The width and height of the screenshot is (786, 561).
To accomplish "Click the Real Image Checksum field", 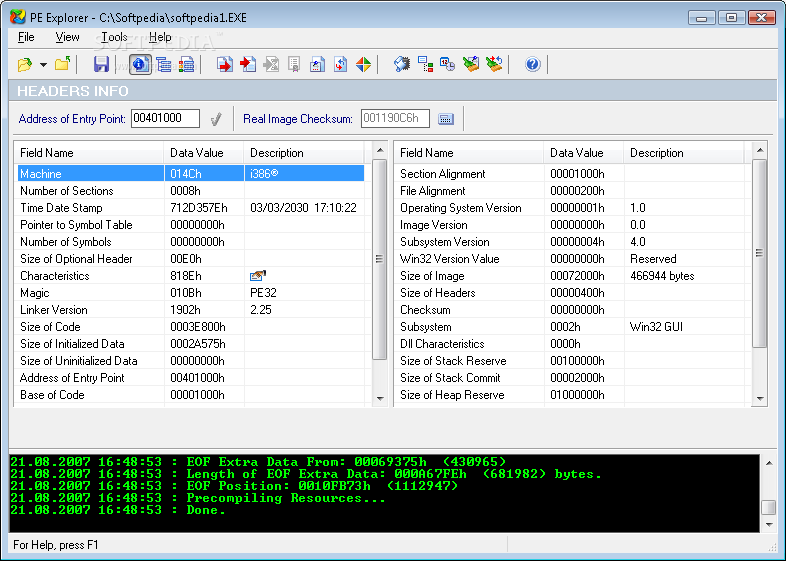I will coord(395,118).
